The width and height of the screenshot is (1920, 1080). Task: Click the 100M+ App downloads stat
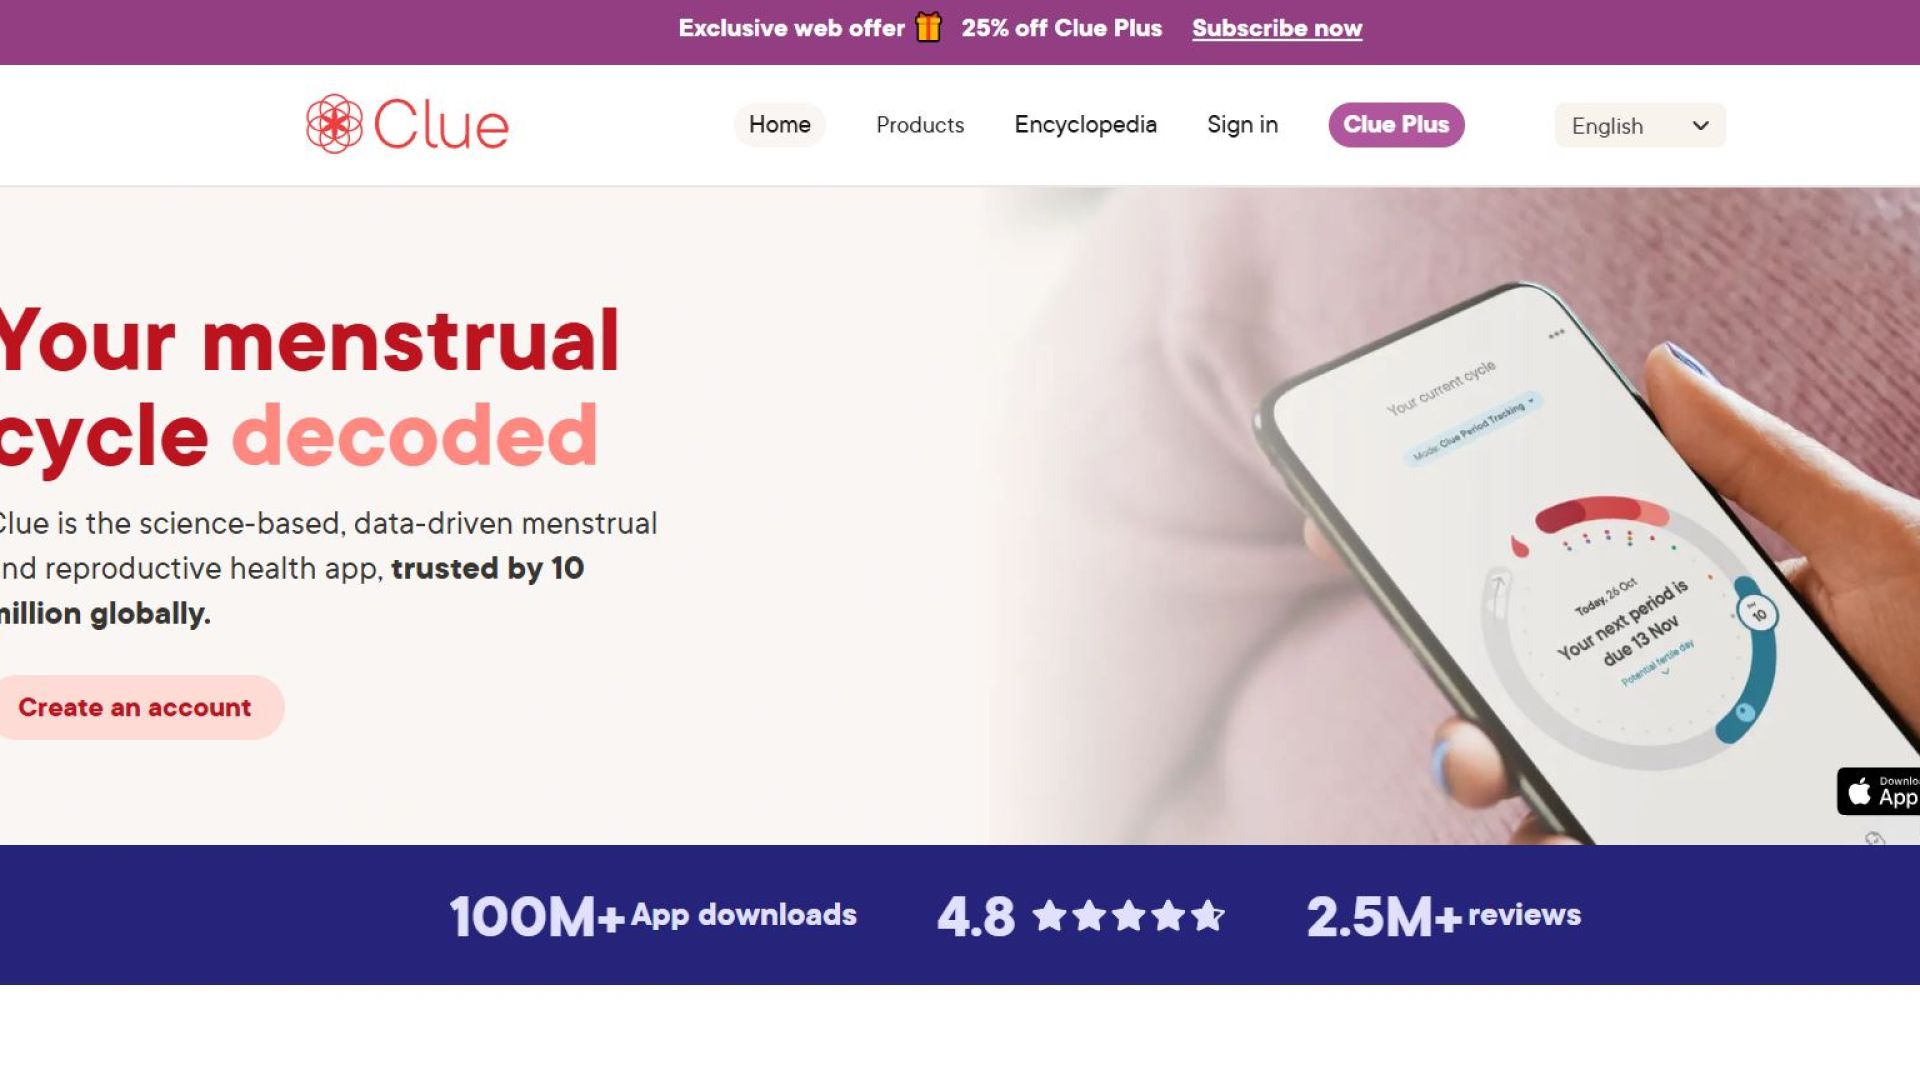pyautogui.click(x=653, y=915)
